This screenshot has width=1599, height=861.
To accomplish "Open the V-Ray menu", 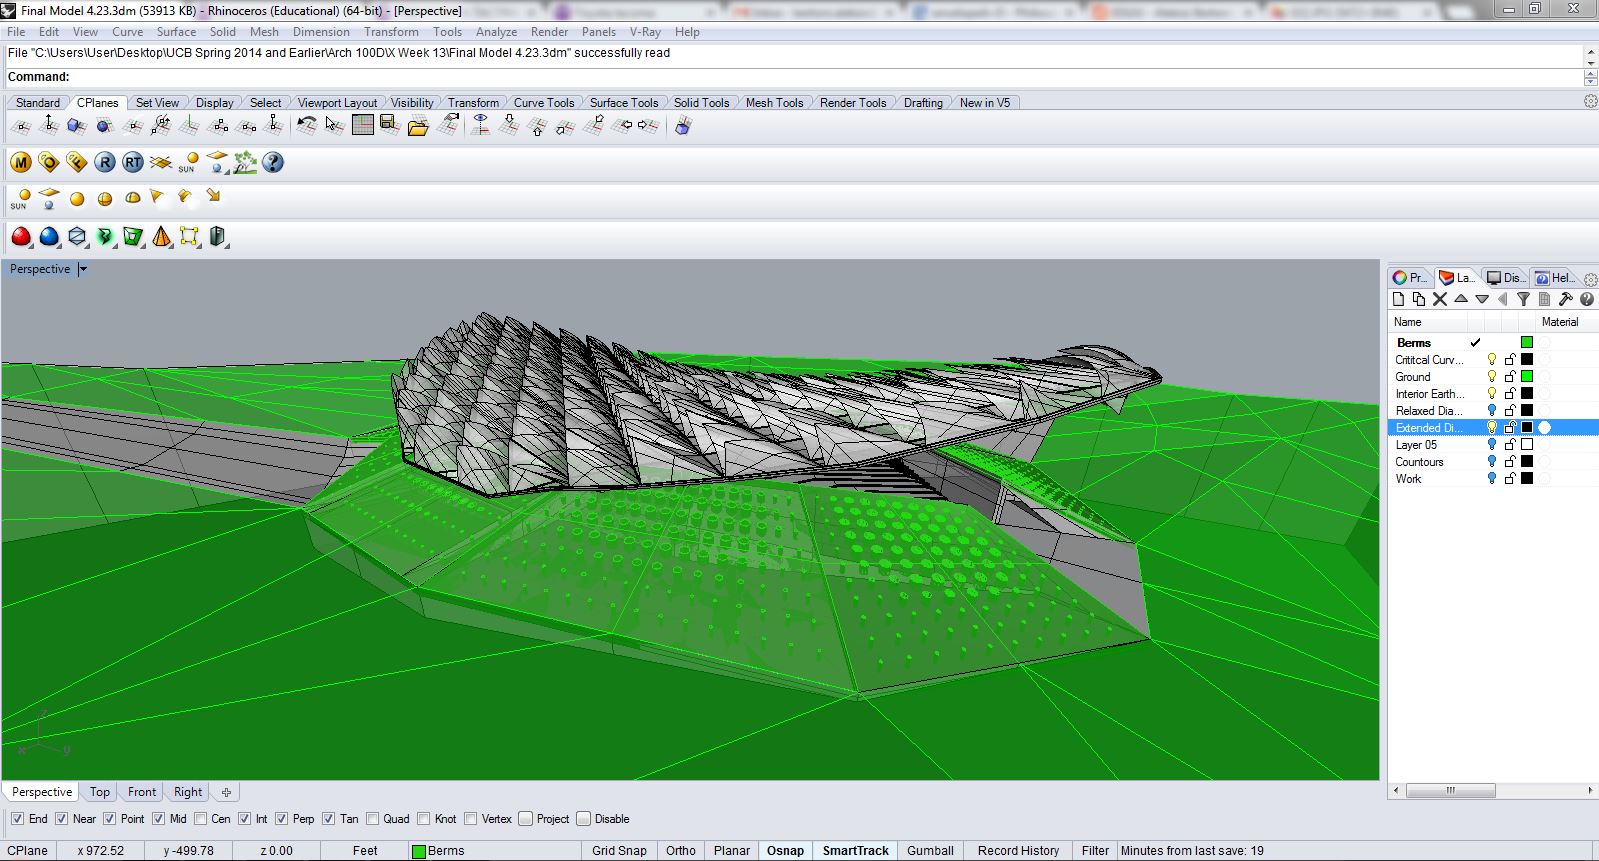I will pos(645,32).
